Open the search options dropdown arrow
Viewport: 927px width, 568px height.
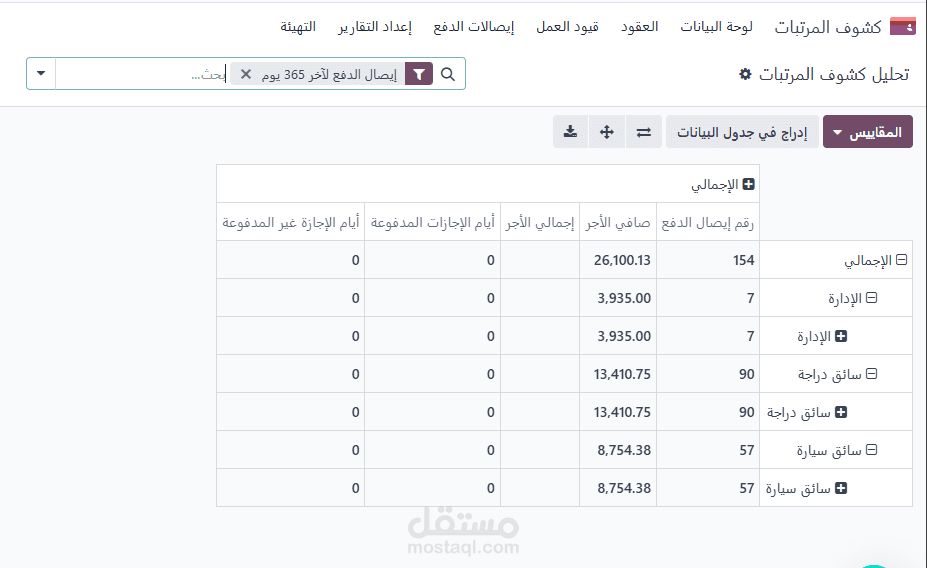[x=41, y=74]
